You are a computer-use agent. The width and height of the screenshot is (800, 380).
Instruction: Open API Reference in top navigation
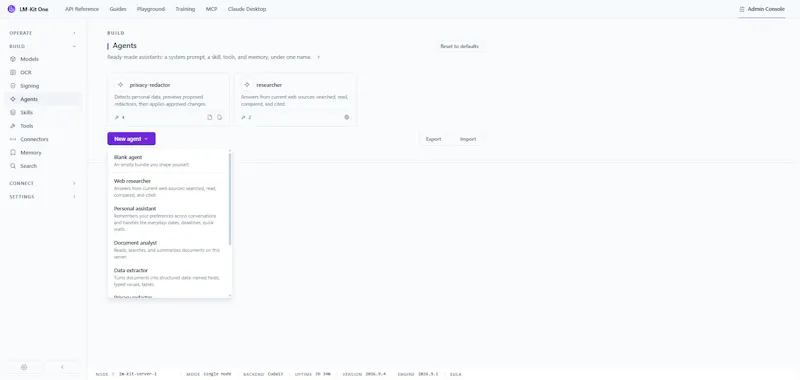click(82, 9)
